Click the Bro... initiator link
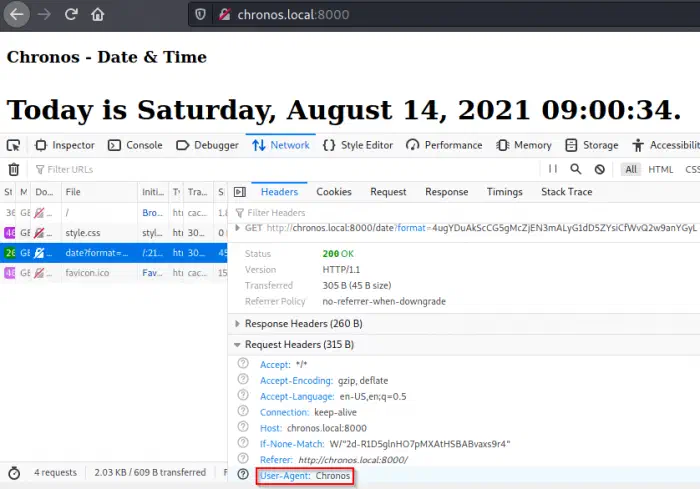 pyautogui.click(x=153, y=213)
